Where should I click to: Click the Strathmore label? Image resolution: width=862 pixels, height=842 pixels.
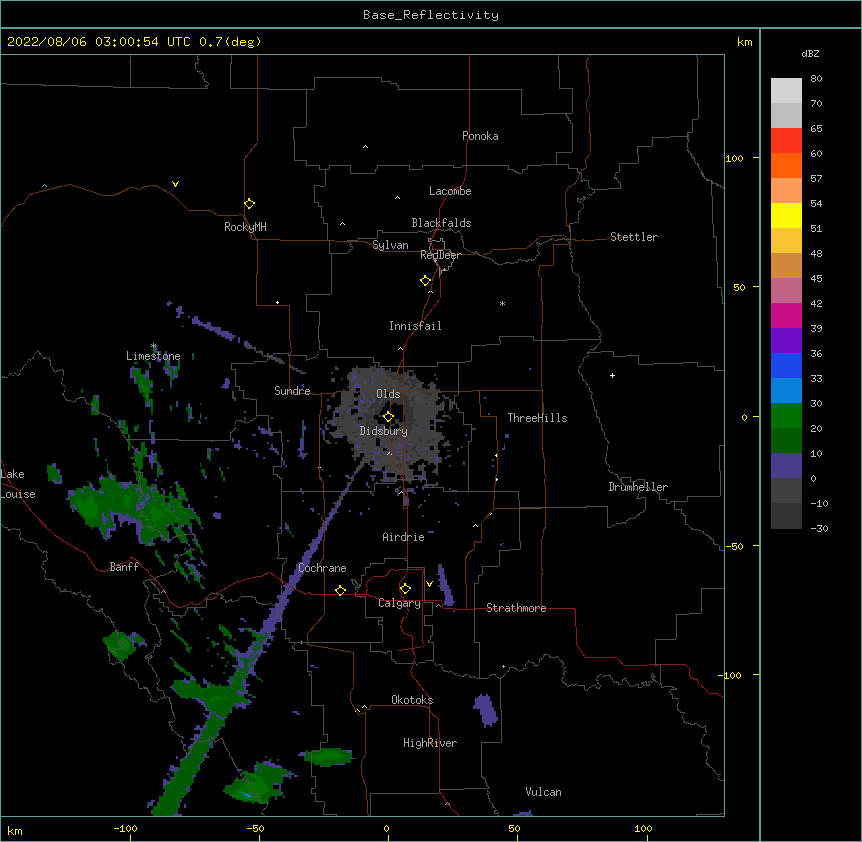click(x=516, y=608)
